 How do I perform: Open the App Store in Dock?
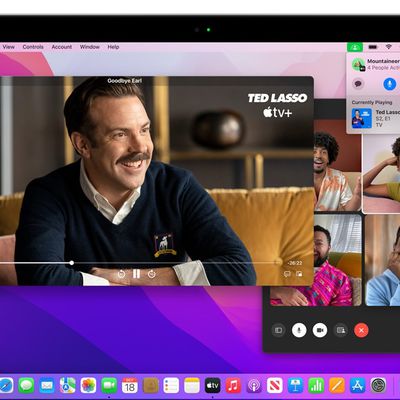coord(358,386)
